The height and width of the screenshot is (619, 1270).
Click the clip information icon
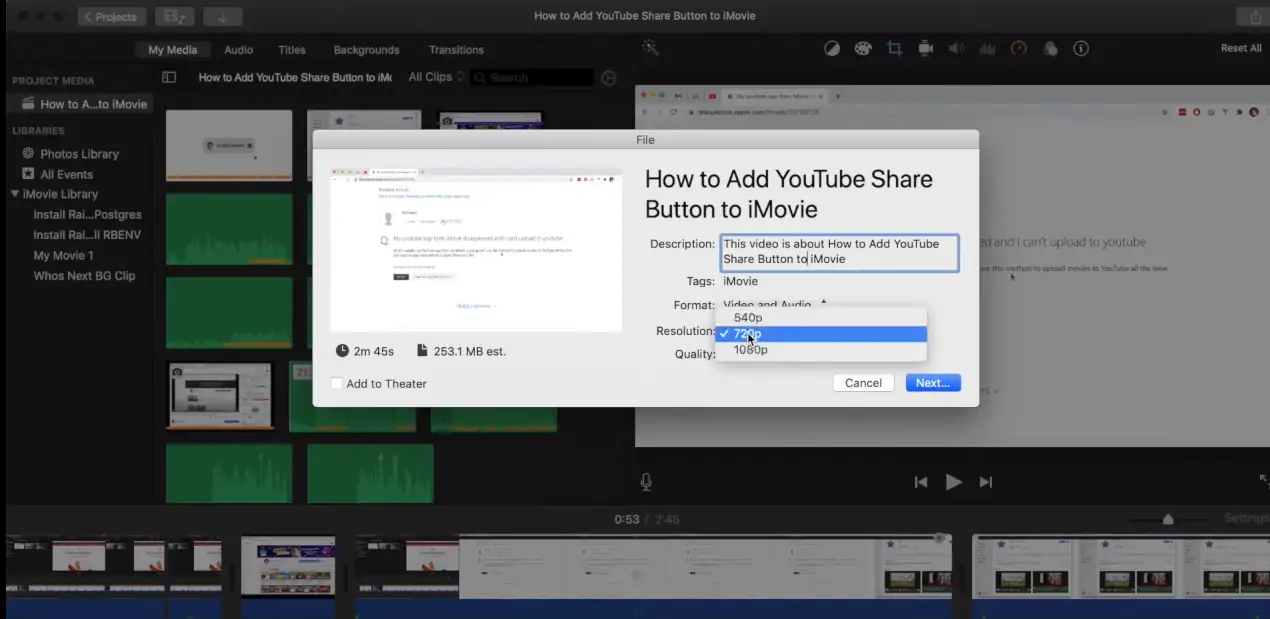click(x=1081, y=48)
